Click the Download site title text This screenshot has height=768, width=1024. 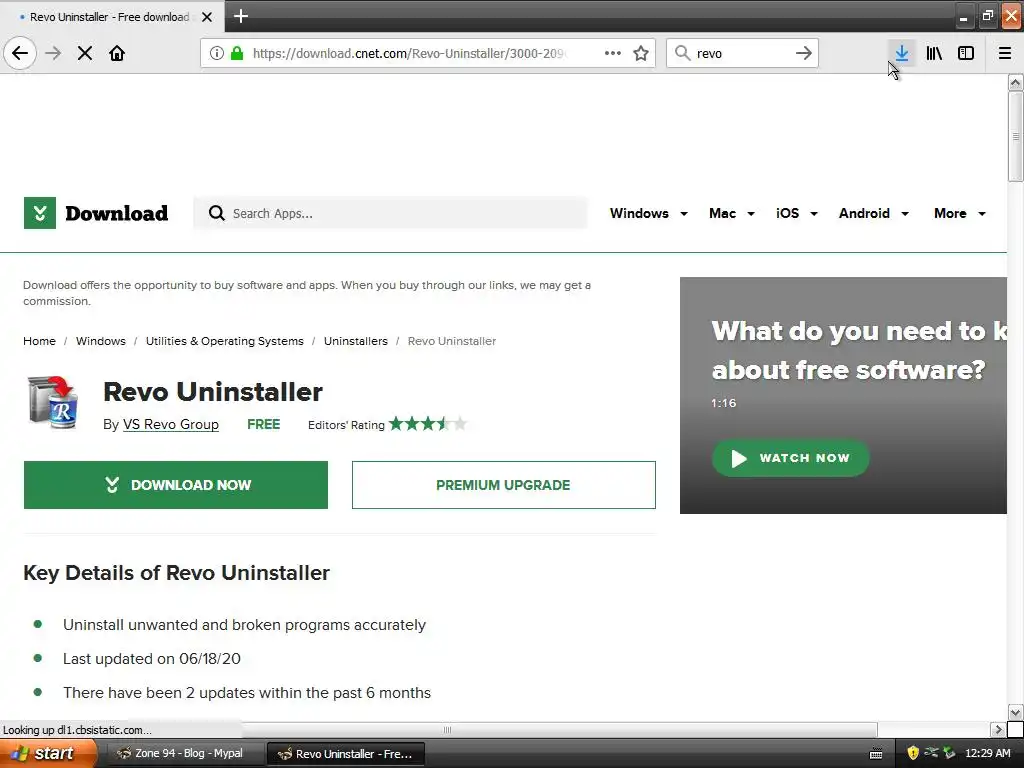coord(116,214)
